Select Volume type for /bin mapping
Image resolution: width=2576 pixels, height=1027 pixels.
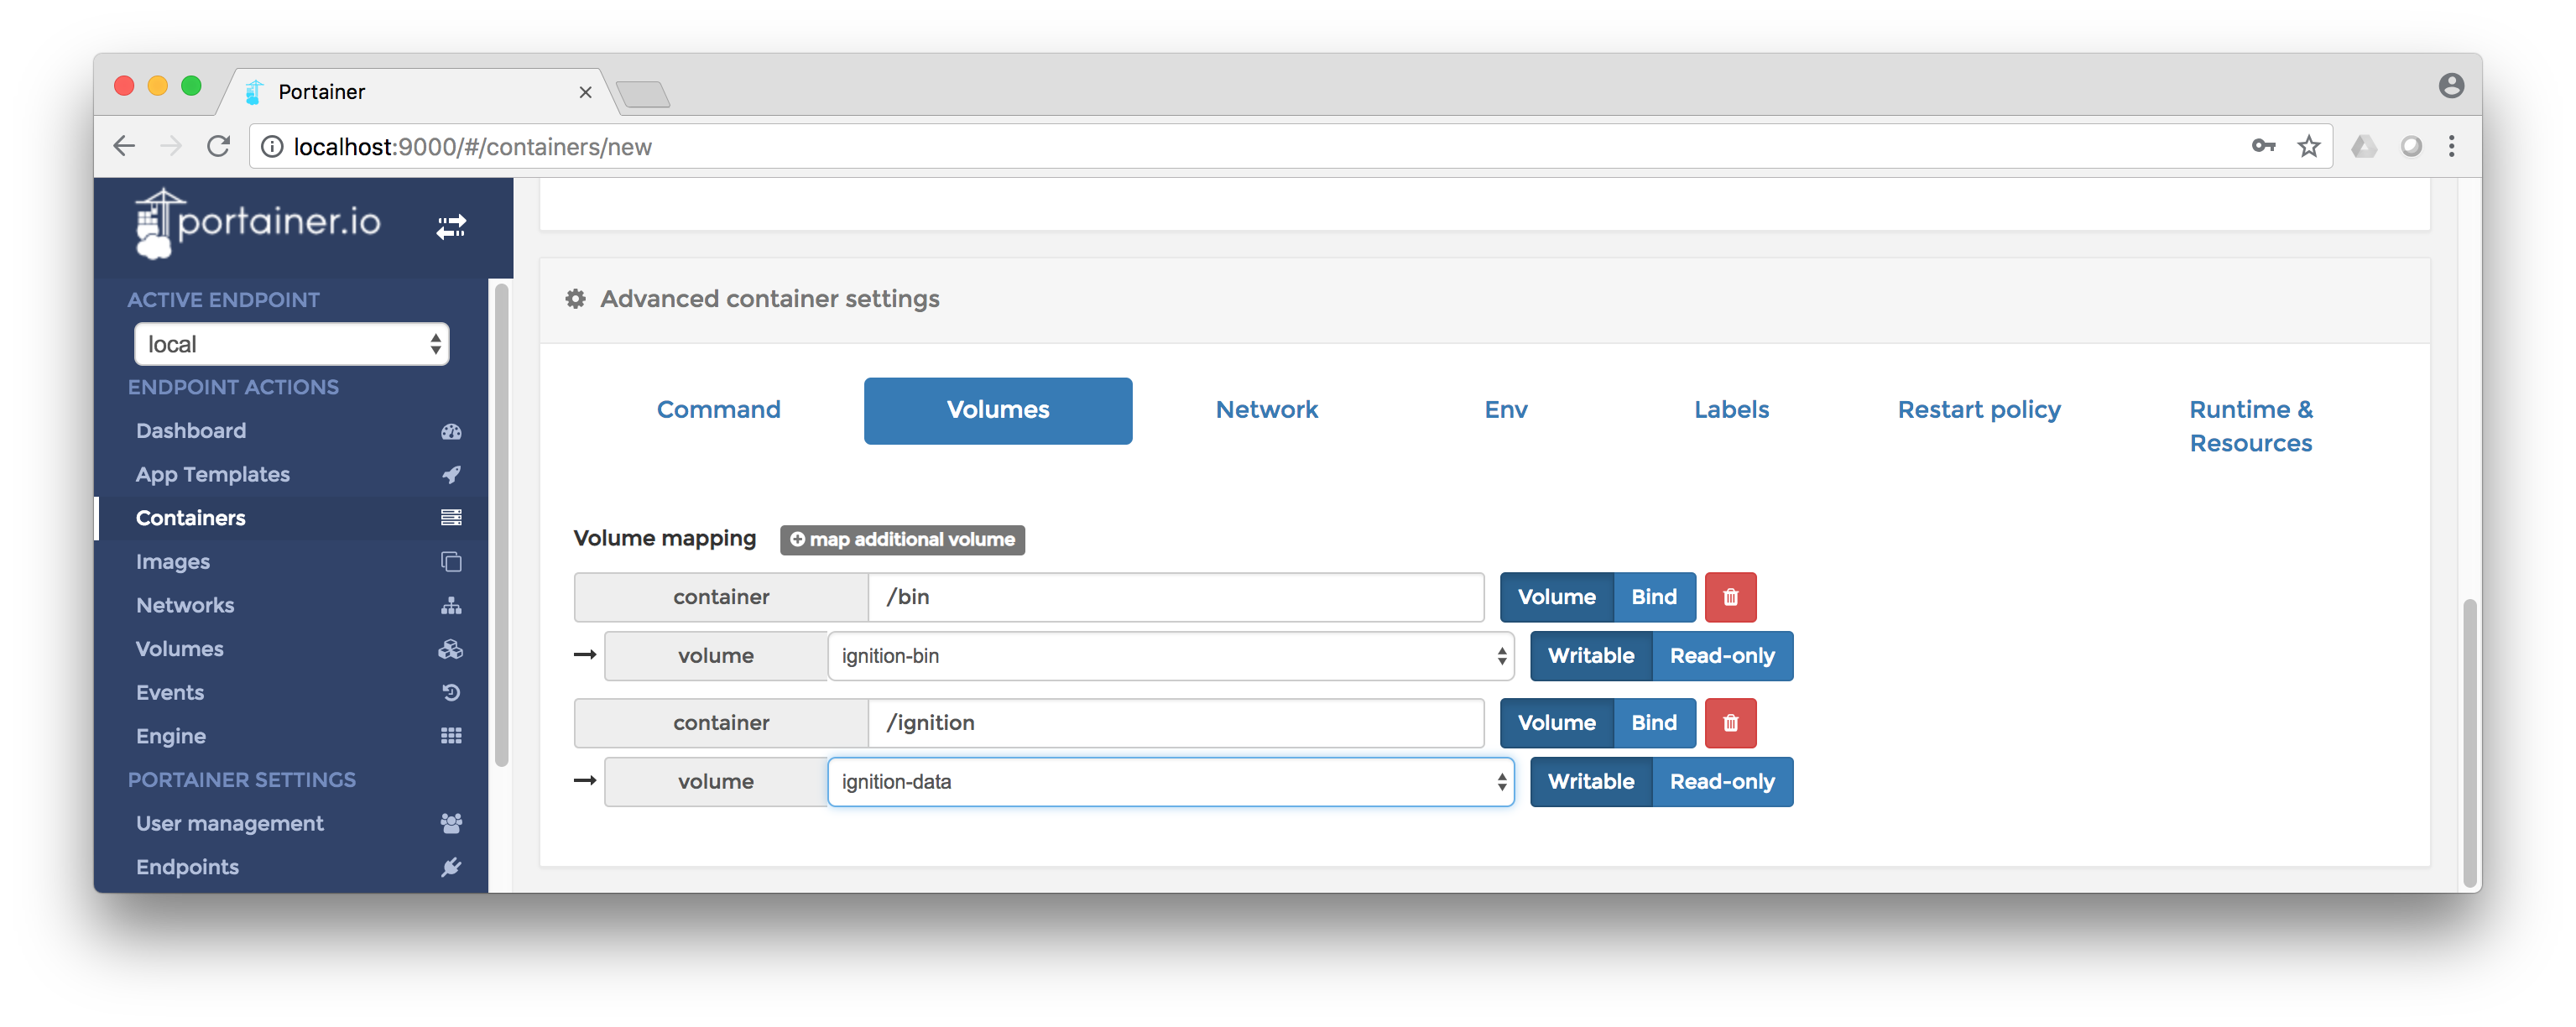point(1556,597)
